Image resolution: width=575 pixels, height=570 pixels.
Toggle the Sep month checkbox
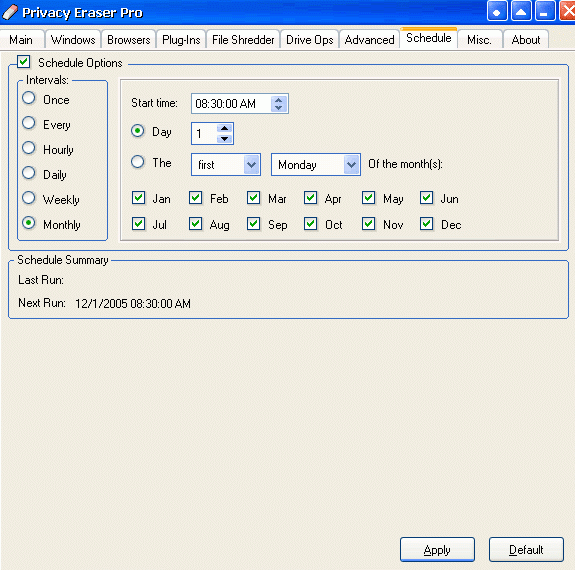[253, 223]
